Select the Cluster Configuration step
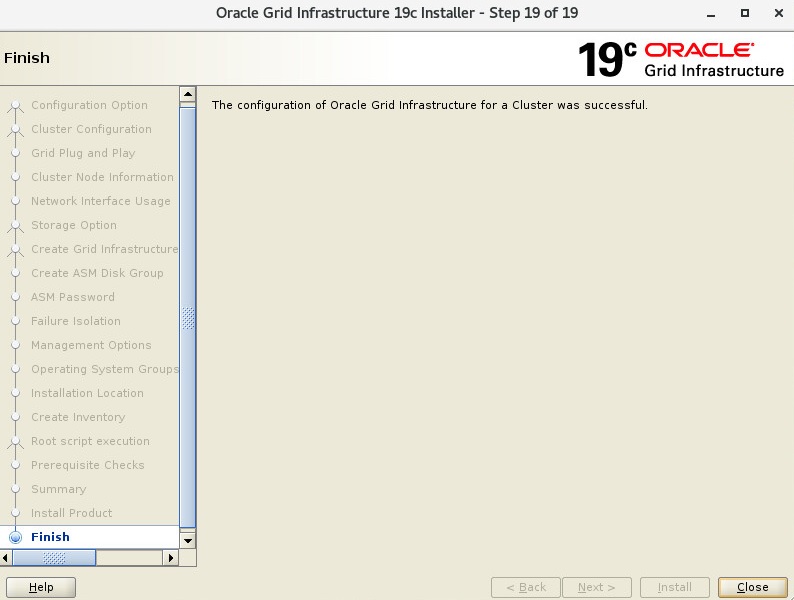The height and width of the screenshot is (600, 794). pyautogui.click(x=91, y=129)
